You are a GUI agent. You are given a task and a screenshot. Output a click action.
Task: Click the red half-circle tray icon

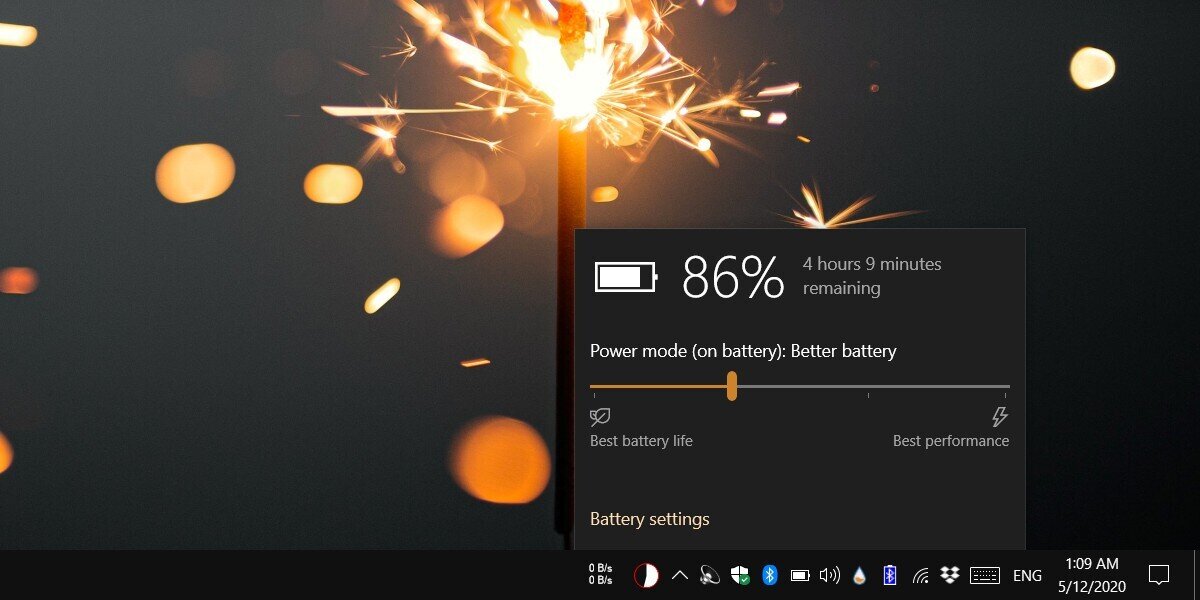[x=646, y=575]
